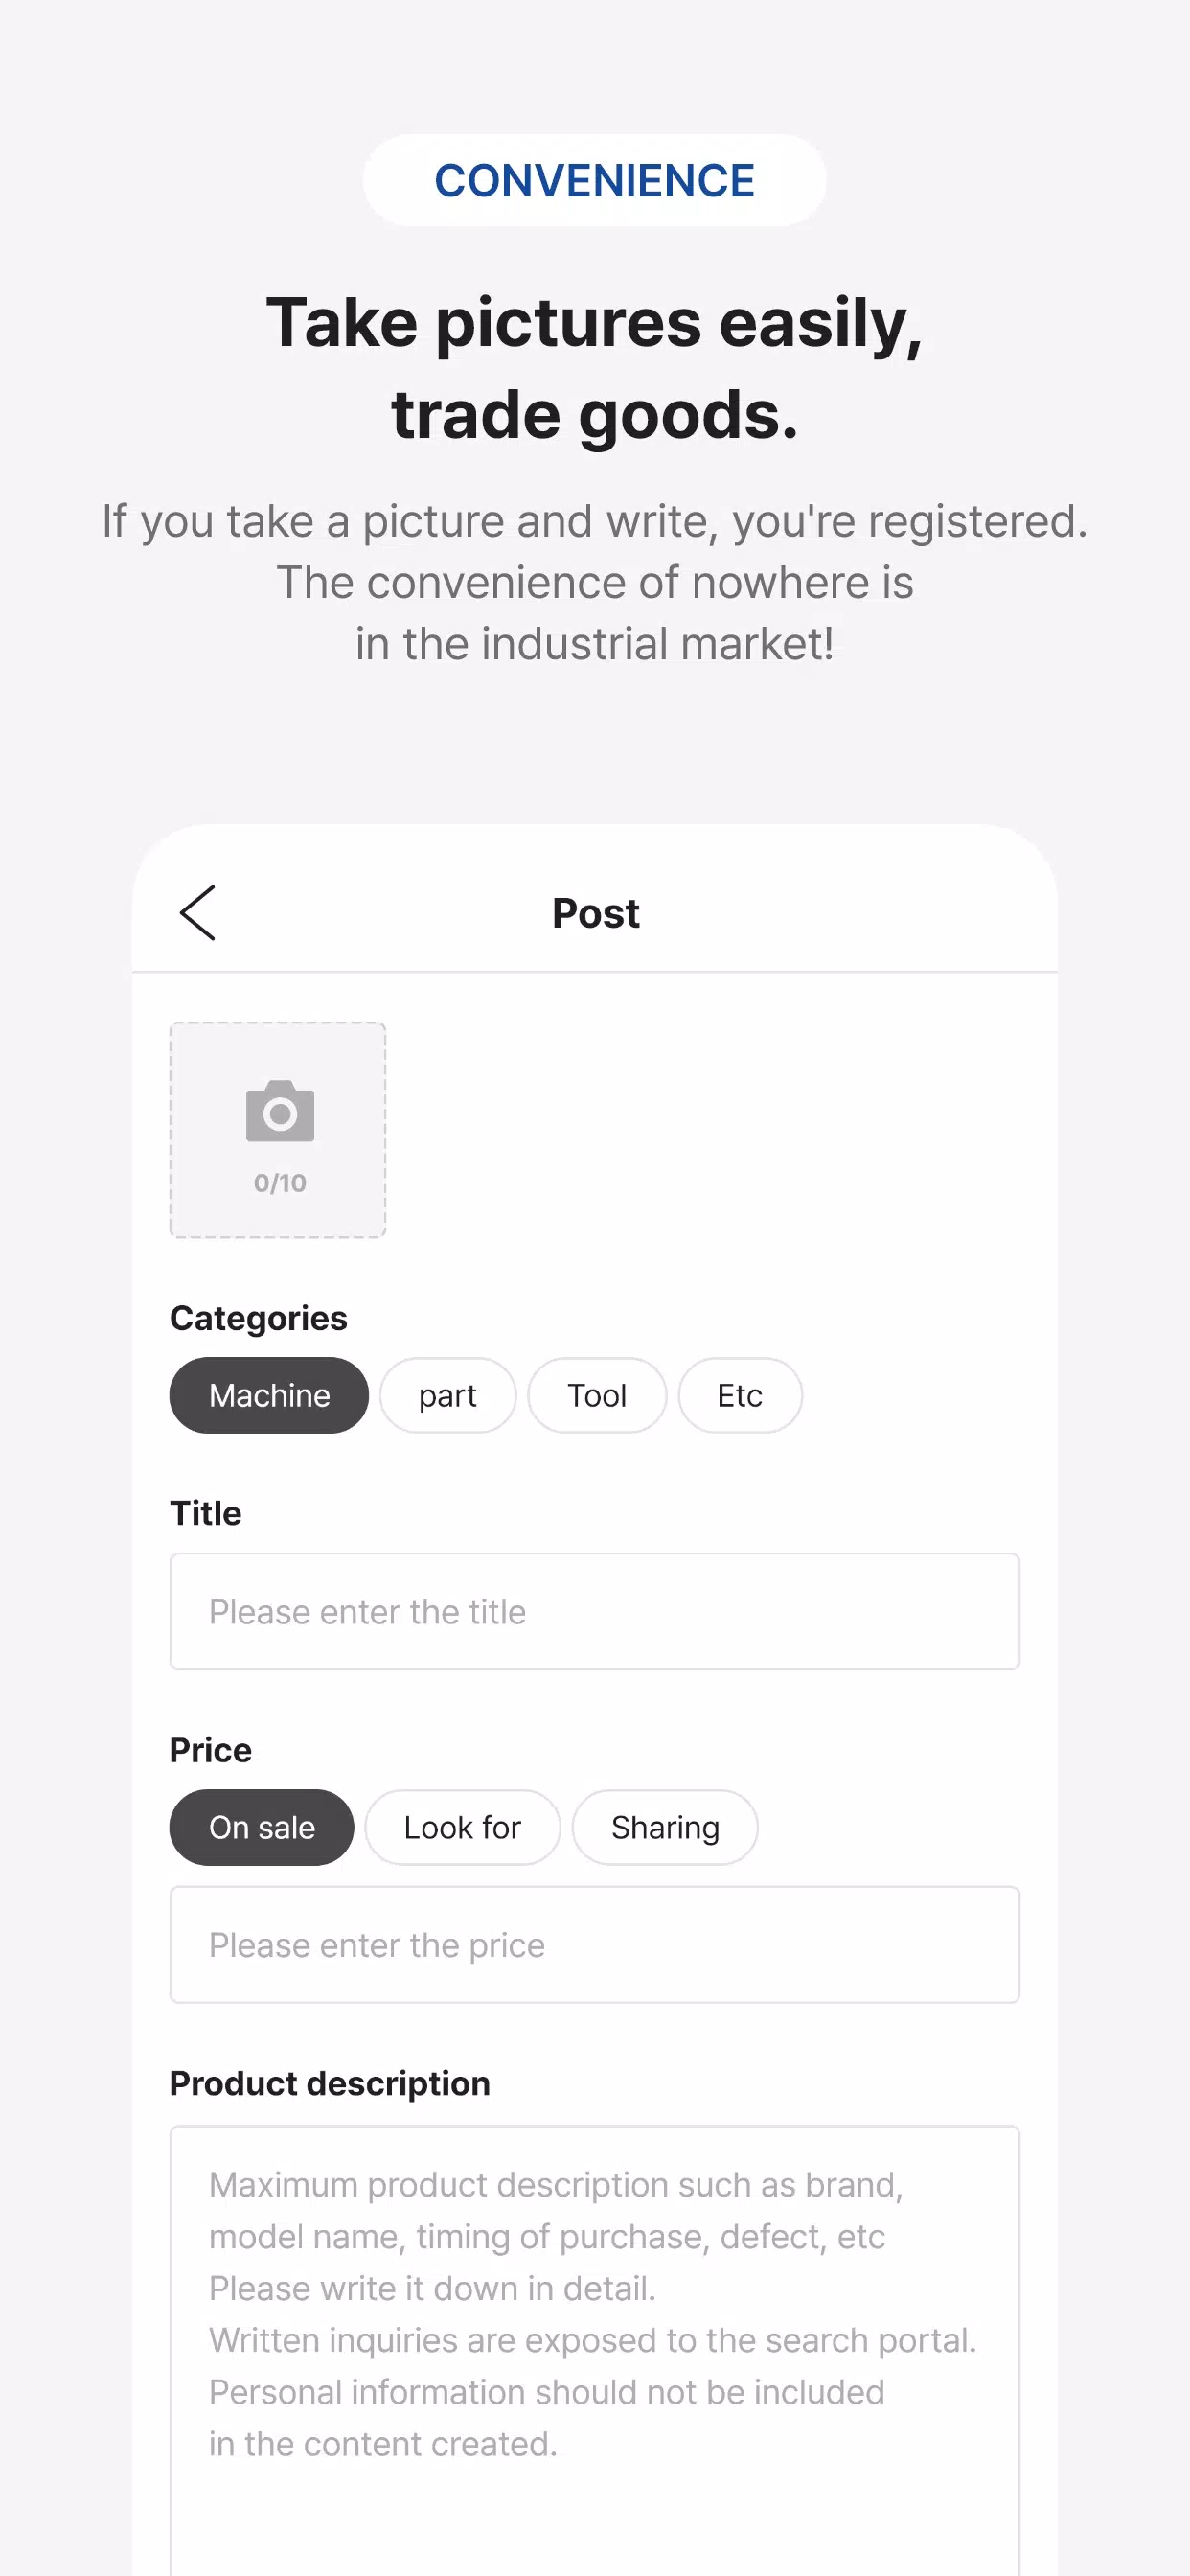Tap the camera icon to add photos
This screenshot has width=1190, height=2576.
pyautogui.click(x=280, y=1111)
